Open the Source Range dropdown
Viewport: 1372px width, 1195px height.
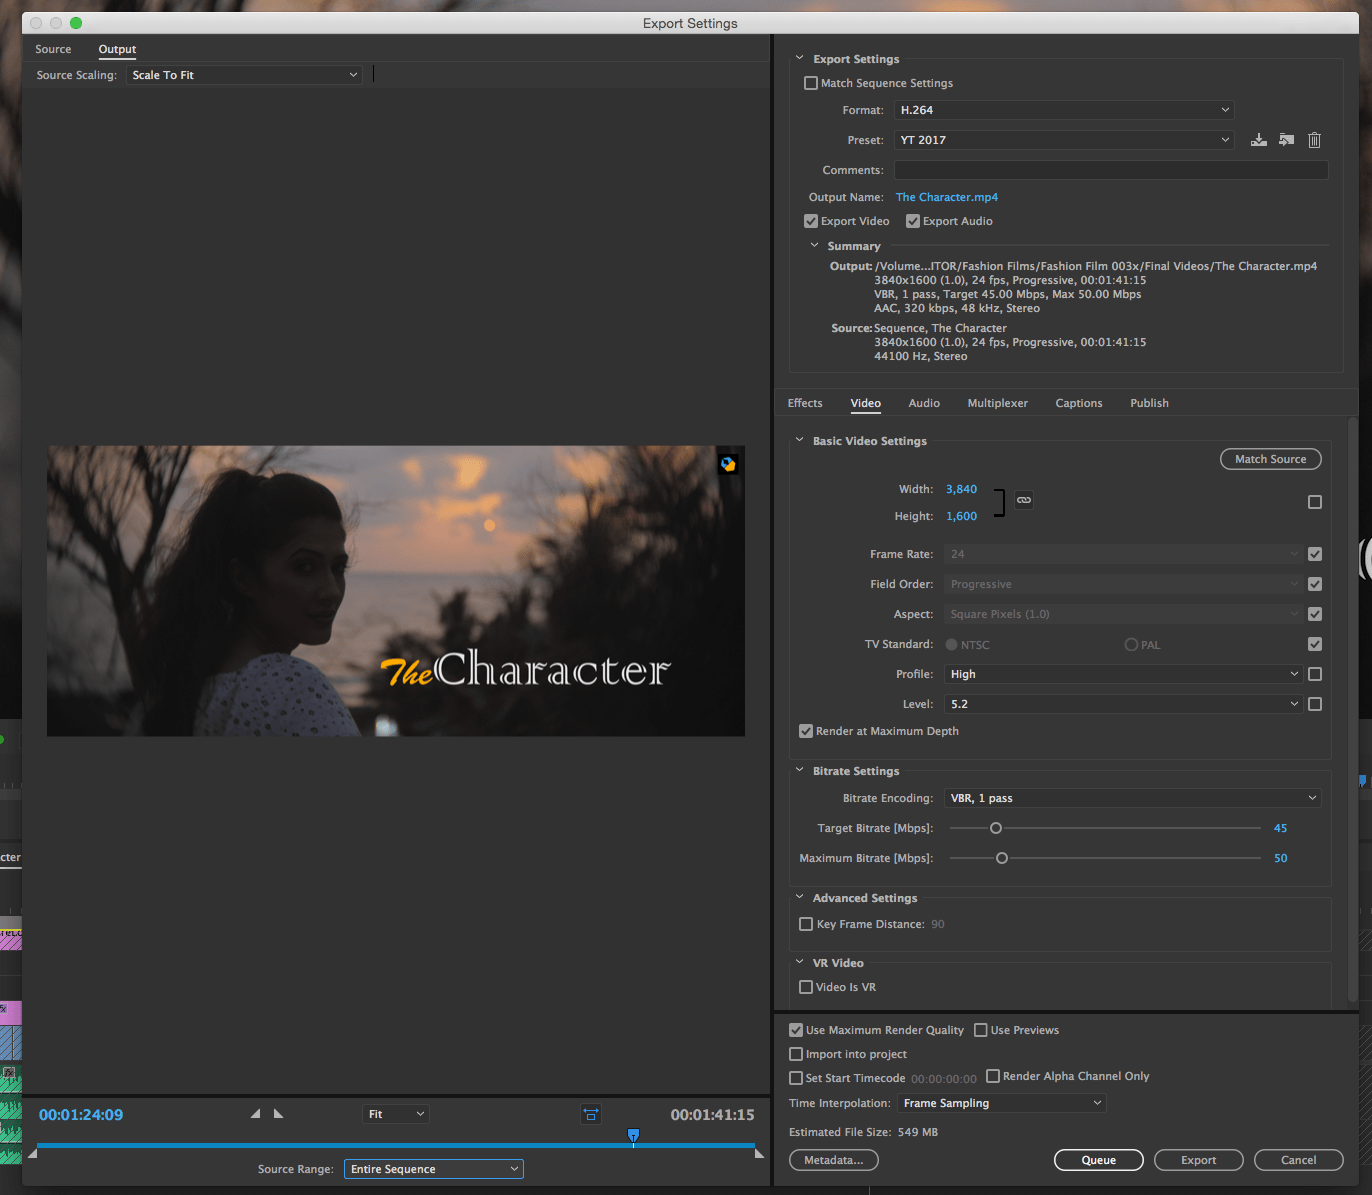click(434, 1169)
